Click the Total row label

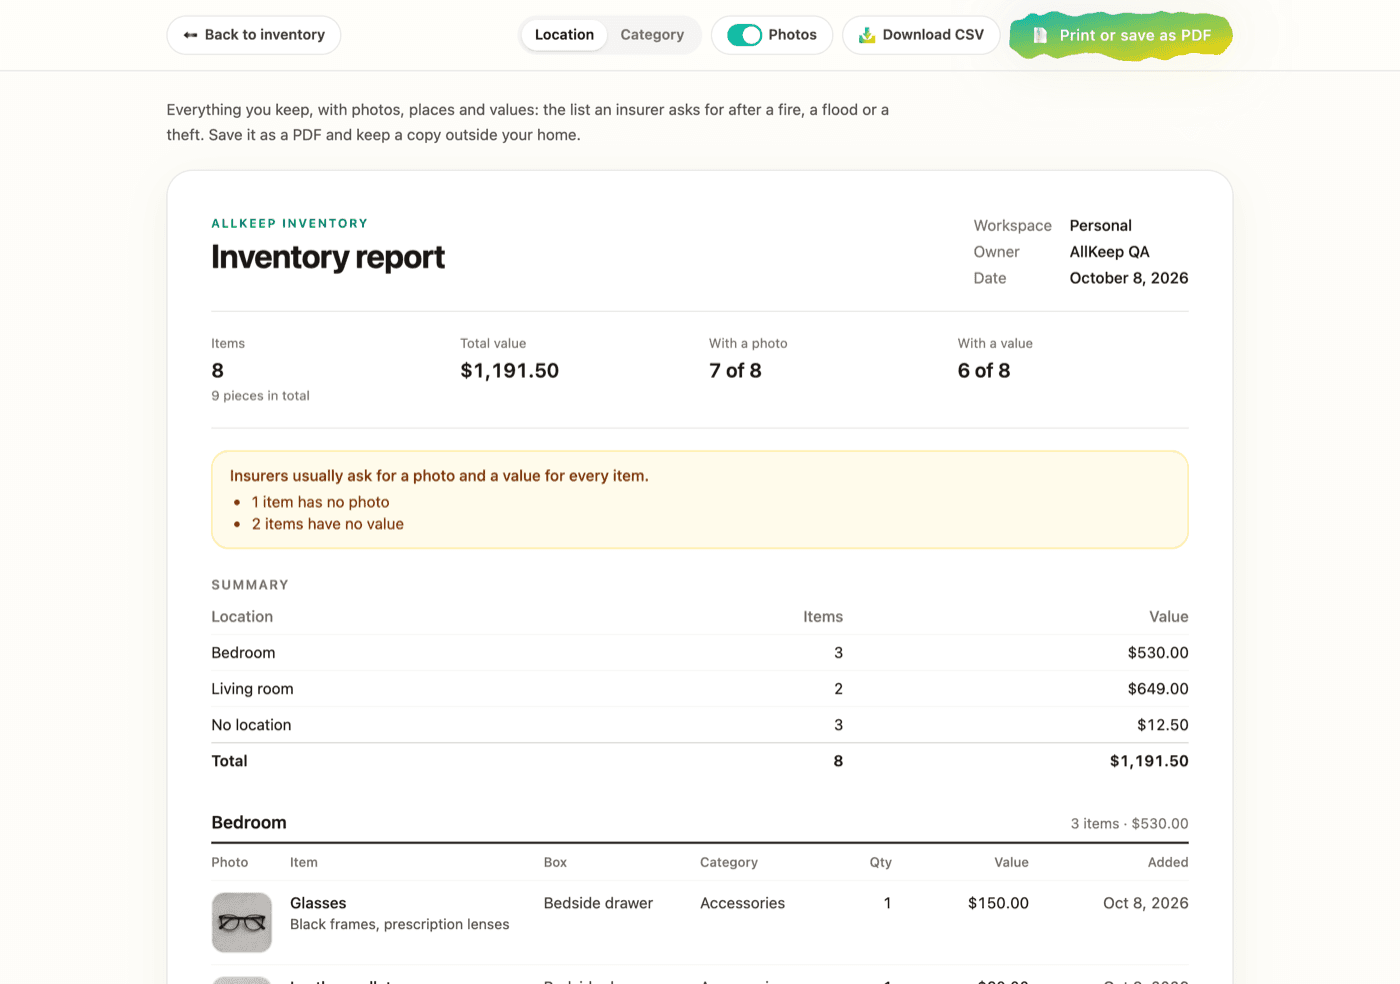tap(229, 761)
